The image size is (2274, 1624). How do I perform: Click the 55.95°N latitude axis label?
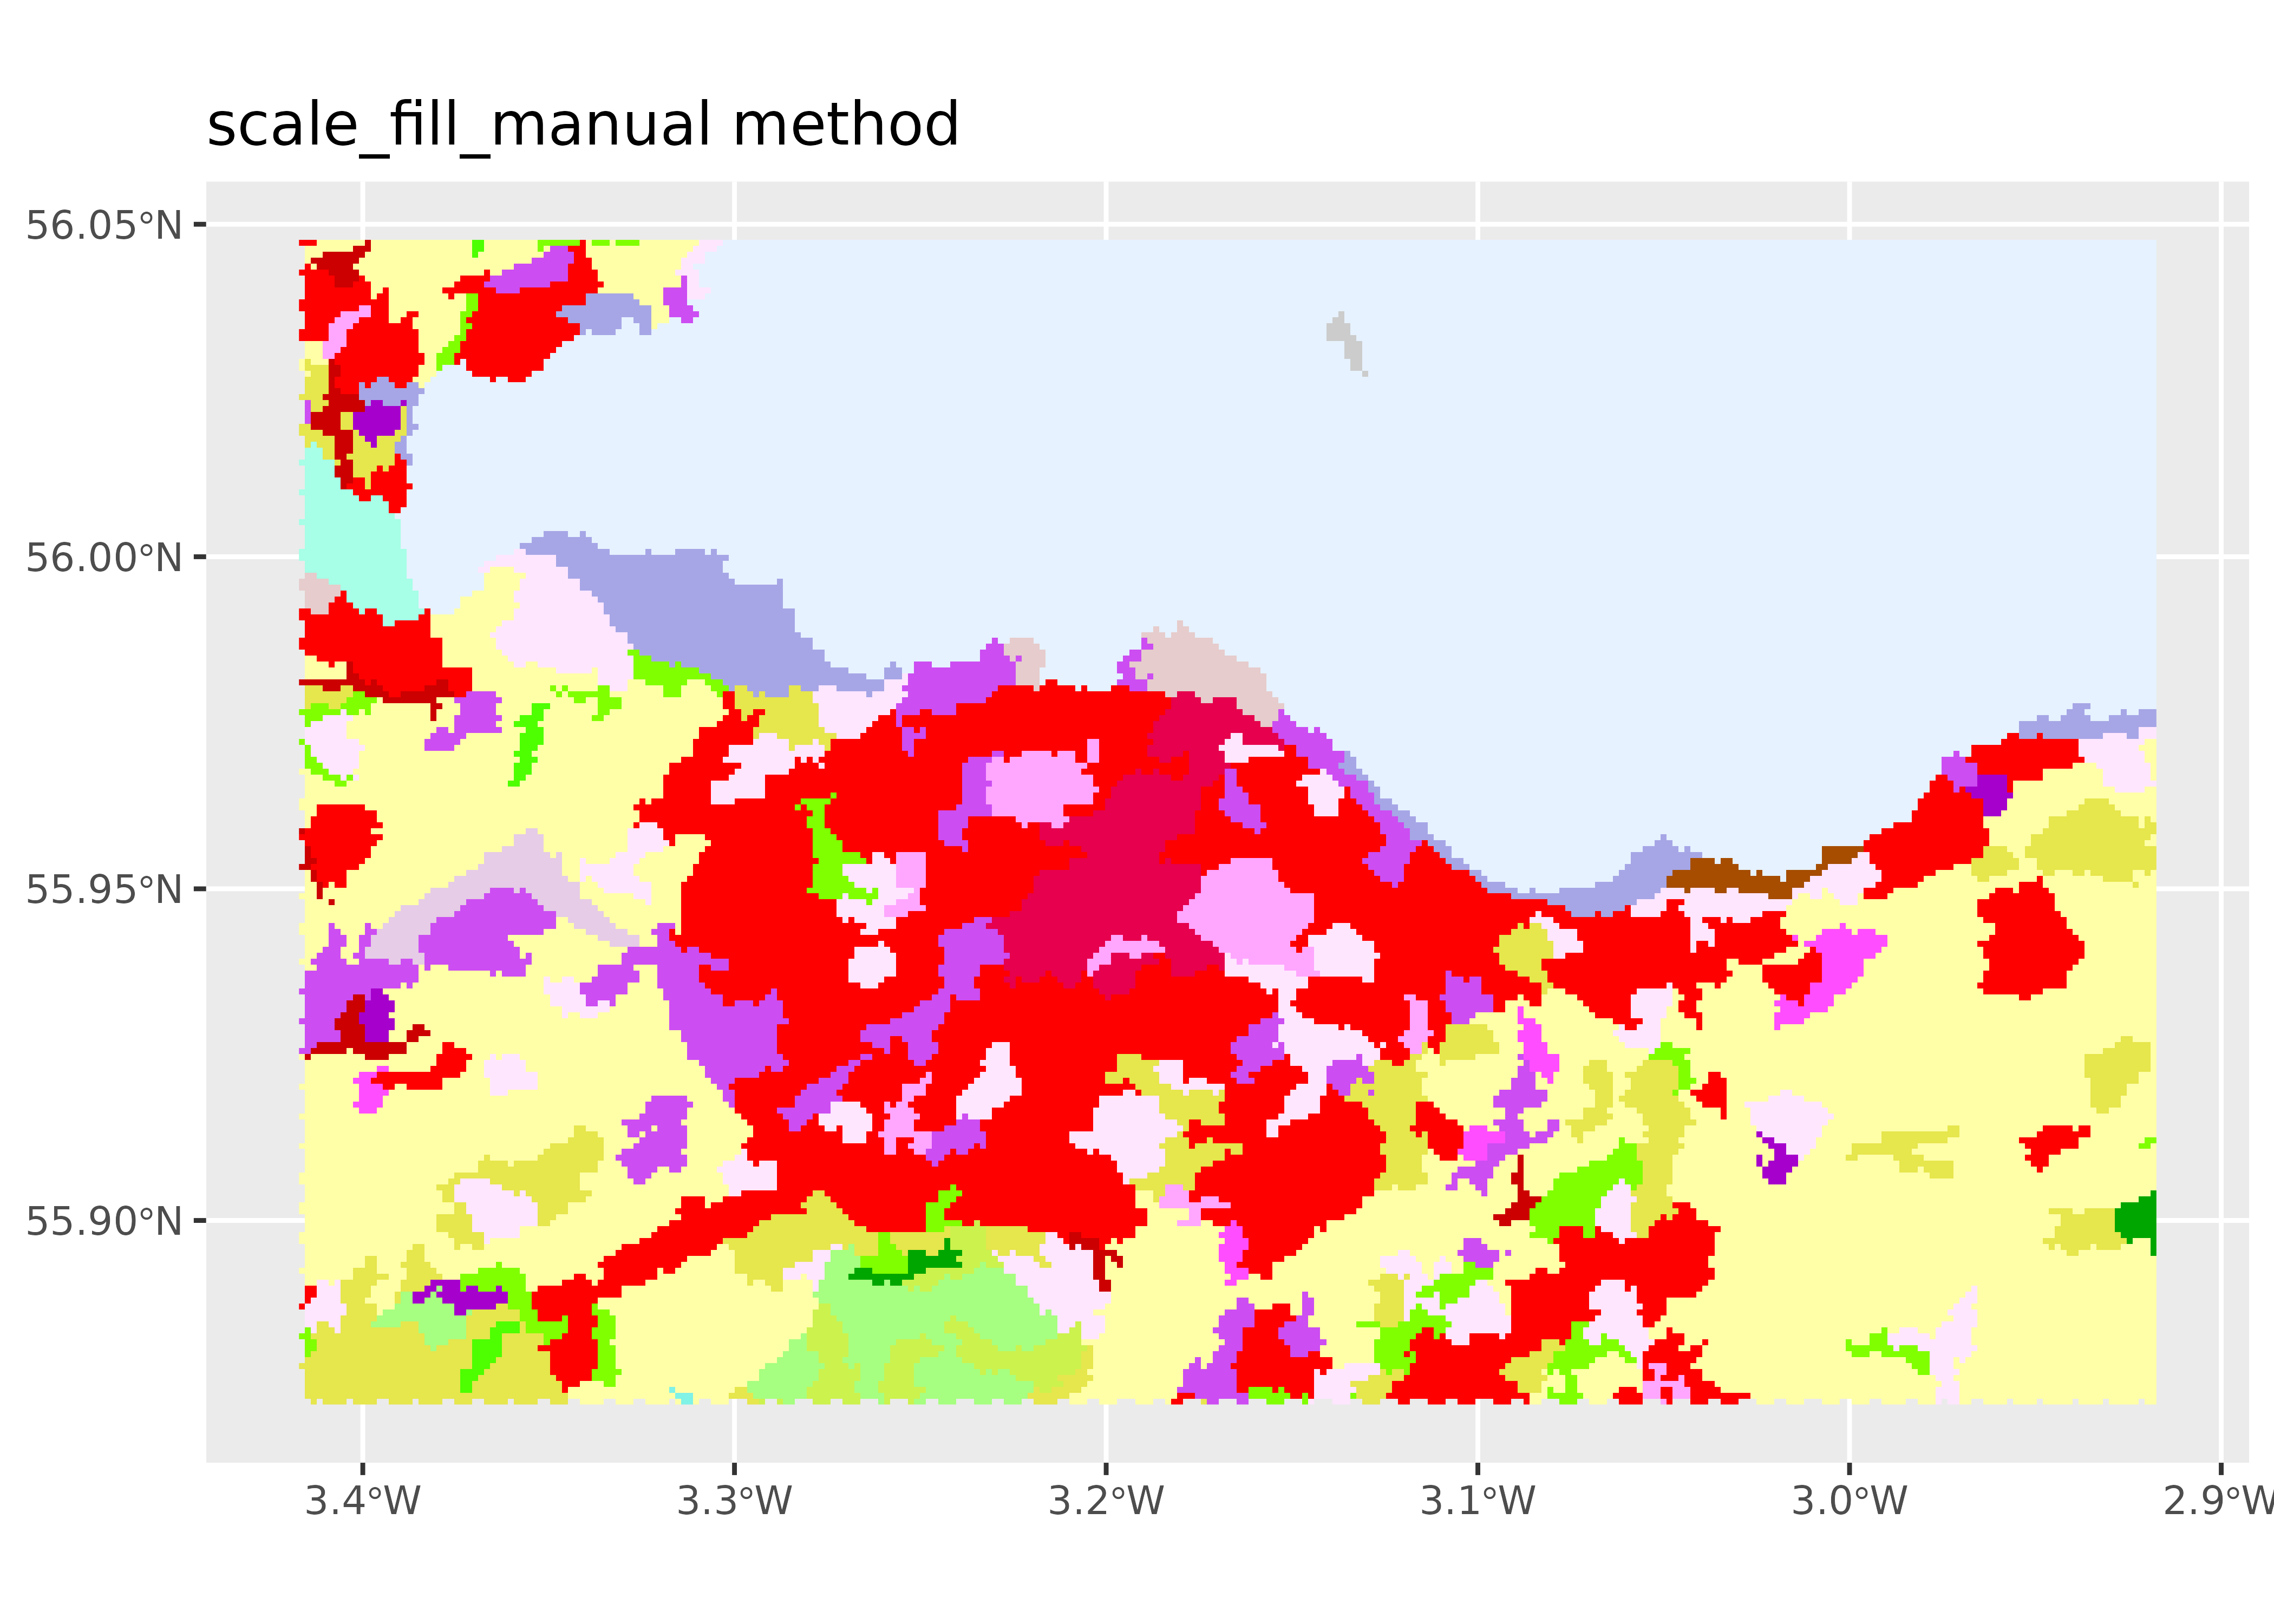point(104,889)
